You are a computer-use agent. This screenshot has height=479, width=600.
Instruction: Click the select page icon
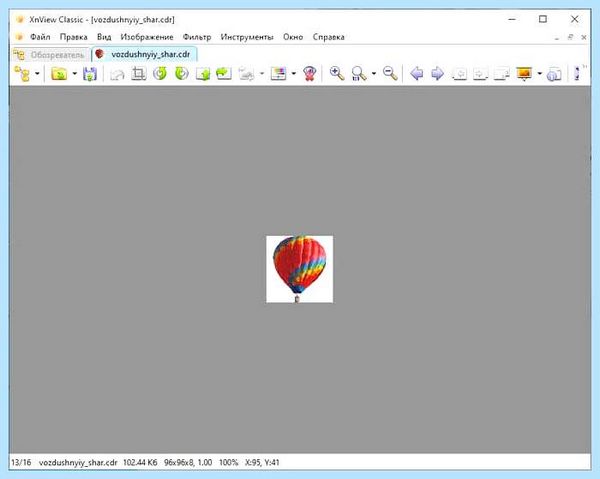[x=502, y=73]
